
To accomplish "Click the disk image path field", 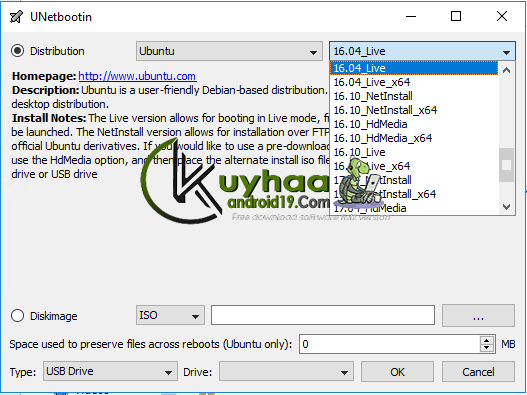I will point(323,315).
